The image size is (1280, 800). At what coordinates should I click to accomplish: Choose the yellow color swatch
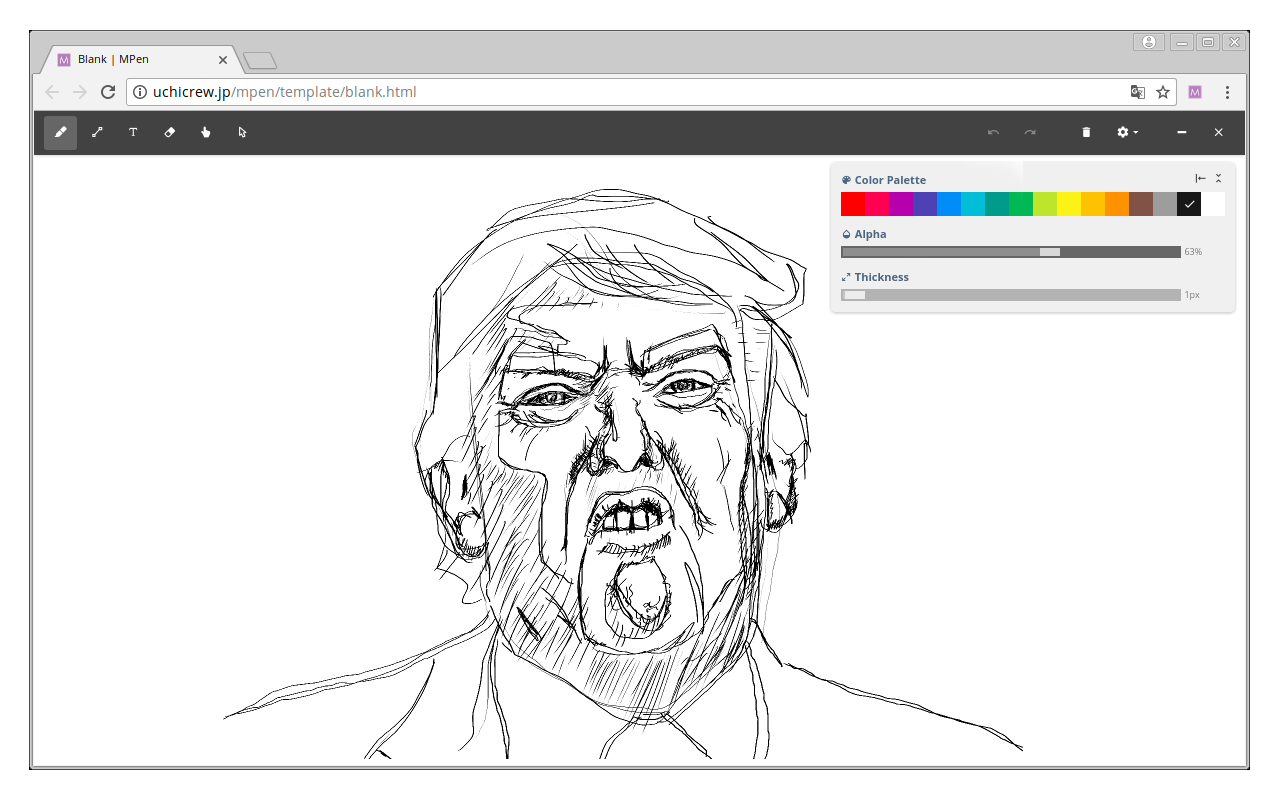[1069, 204]
